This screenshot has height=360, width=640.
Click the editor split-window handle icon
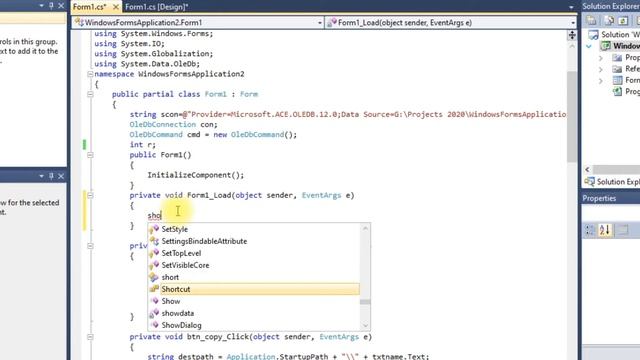[x=572, y=35]
